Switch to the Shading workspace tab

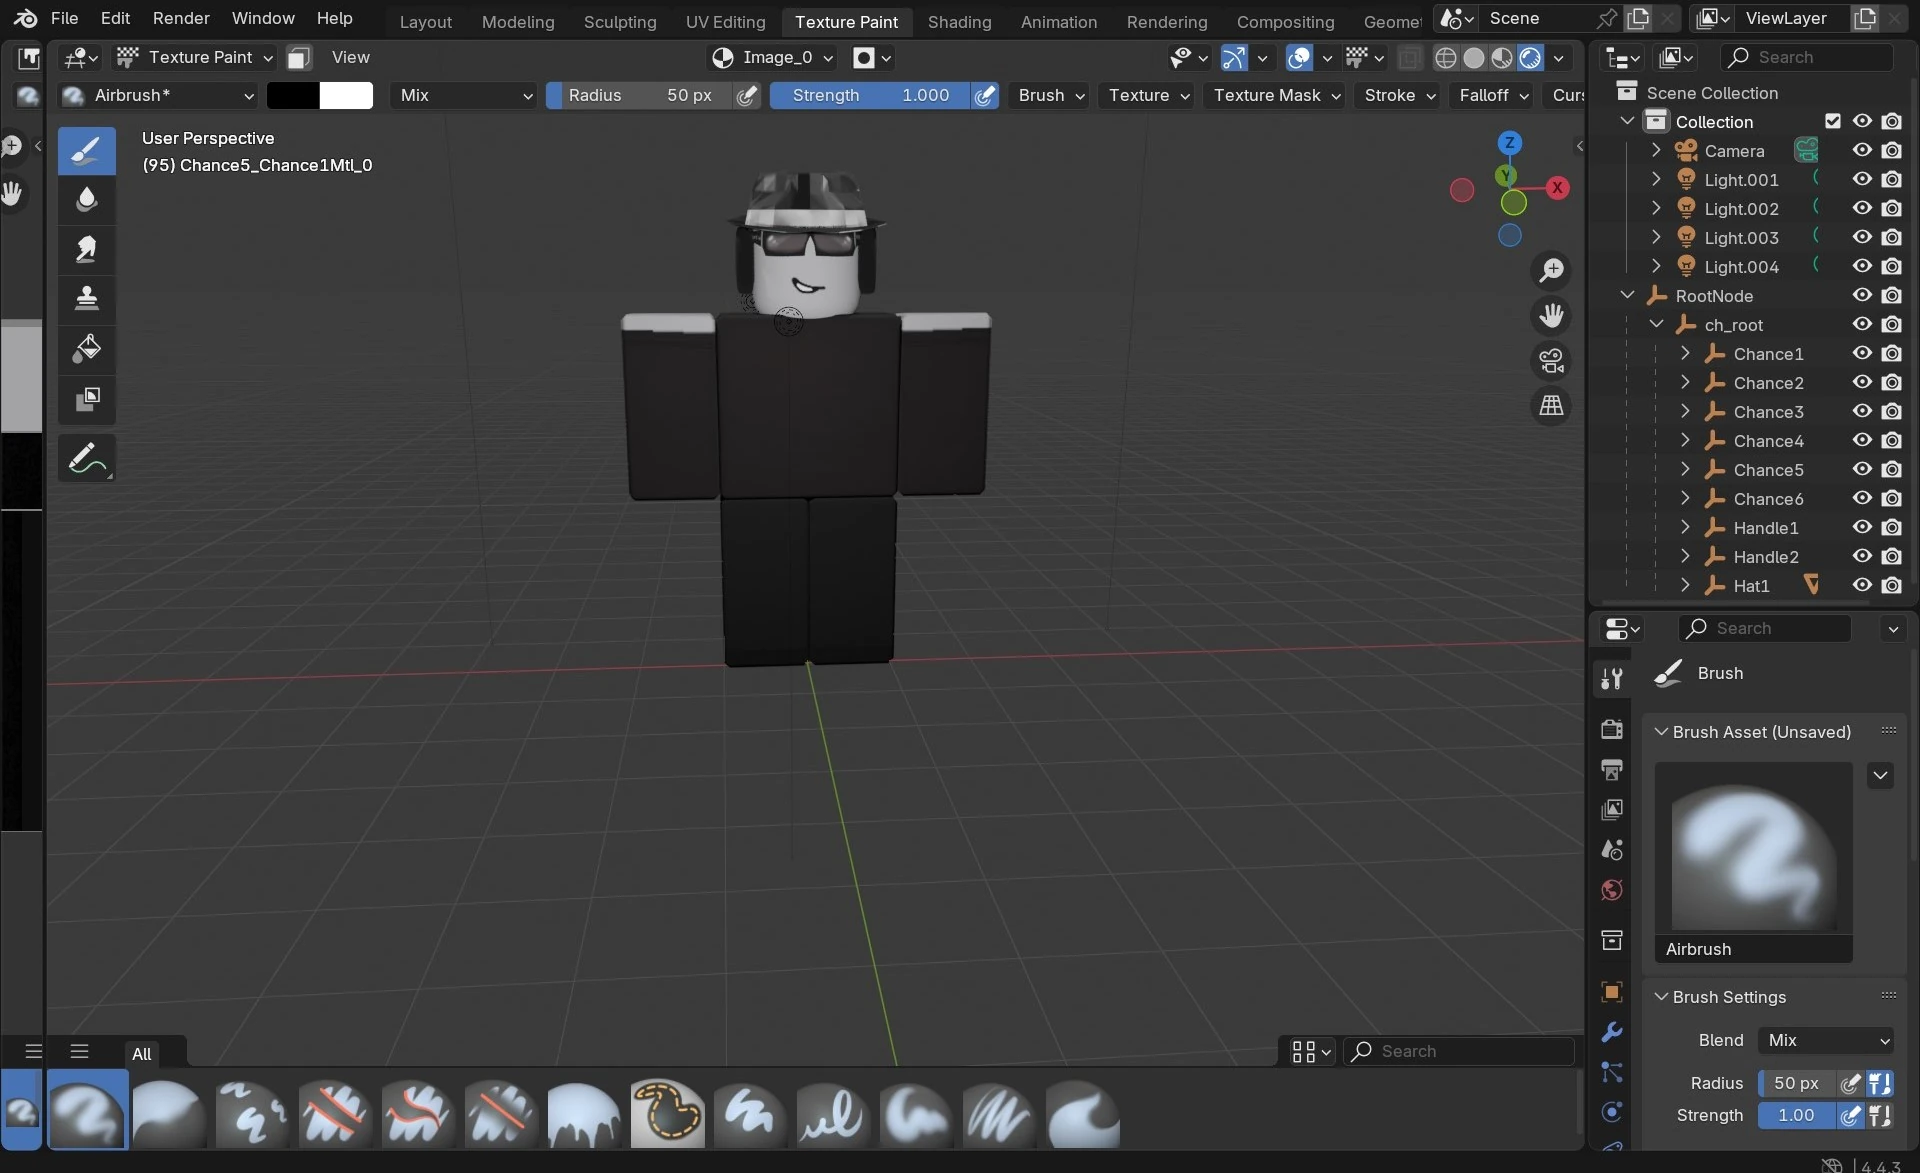point(958,21)
